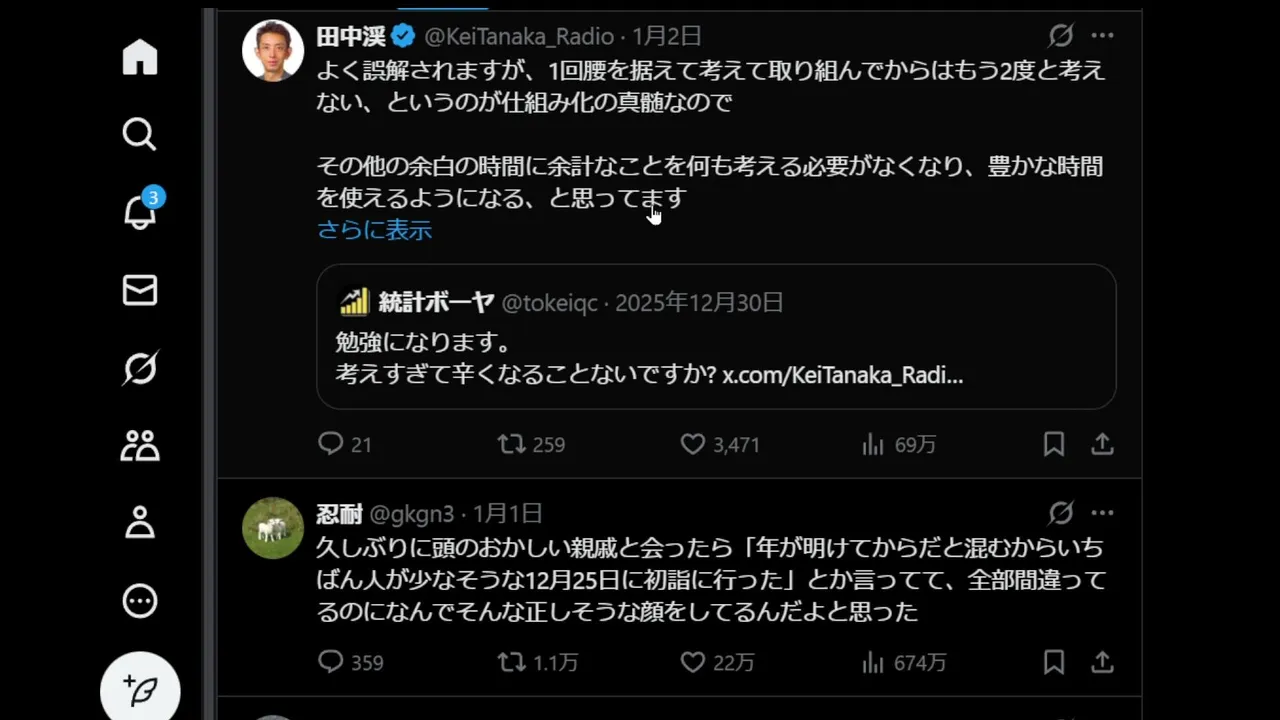Expand the sidebar More circle menu
Image resolution: width=1280 pixels, height=720 pixels.
(140, 600)
